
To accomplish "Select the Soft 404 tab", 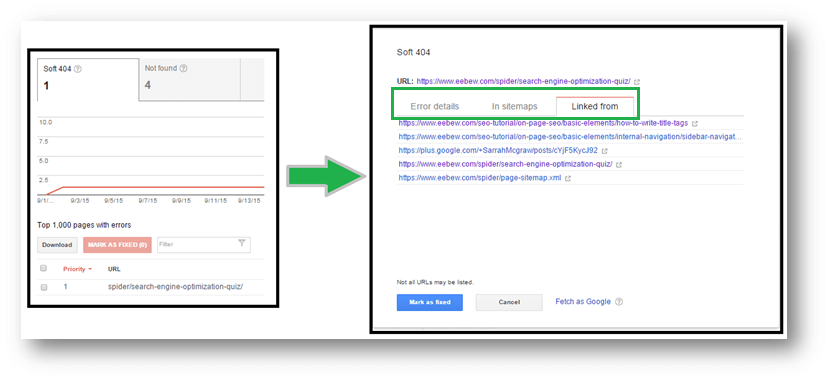I will [x=88, y=79].
